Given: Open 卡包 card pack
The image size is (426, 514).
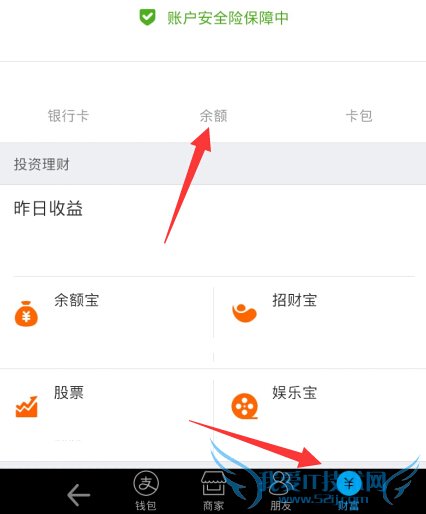Looking at the screenshot, I should click(x=359, y=116).
